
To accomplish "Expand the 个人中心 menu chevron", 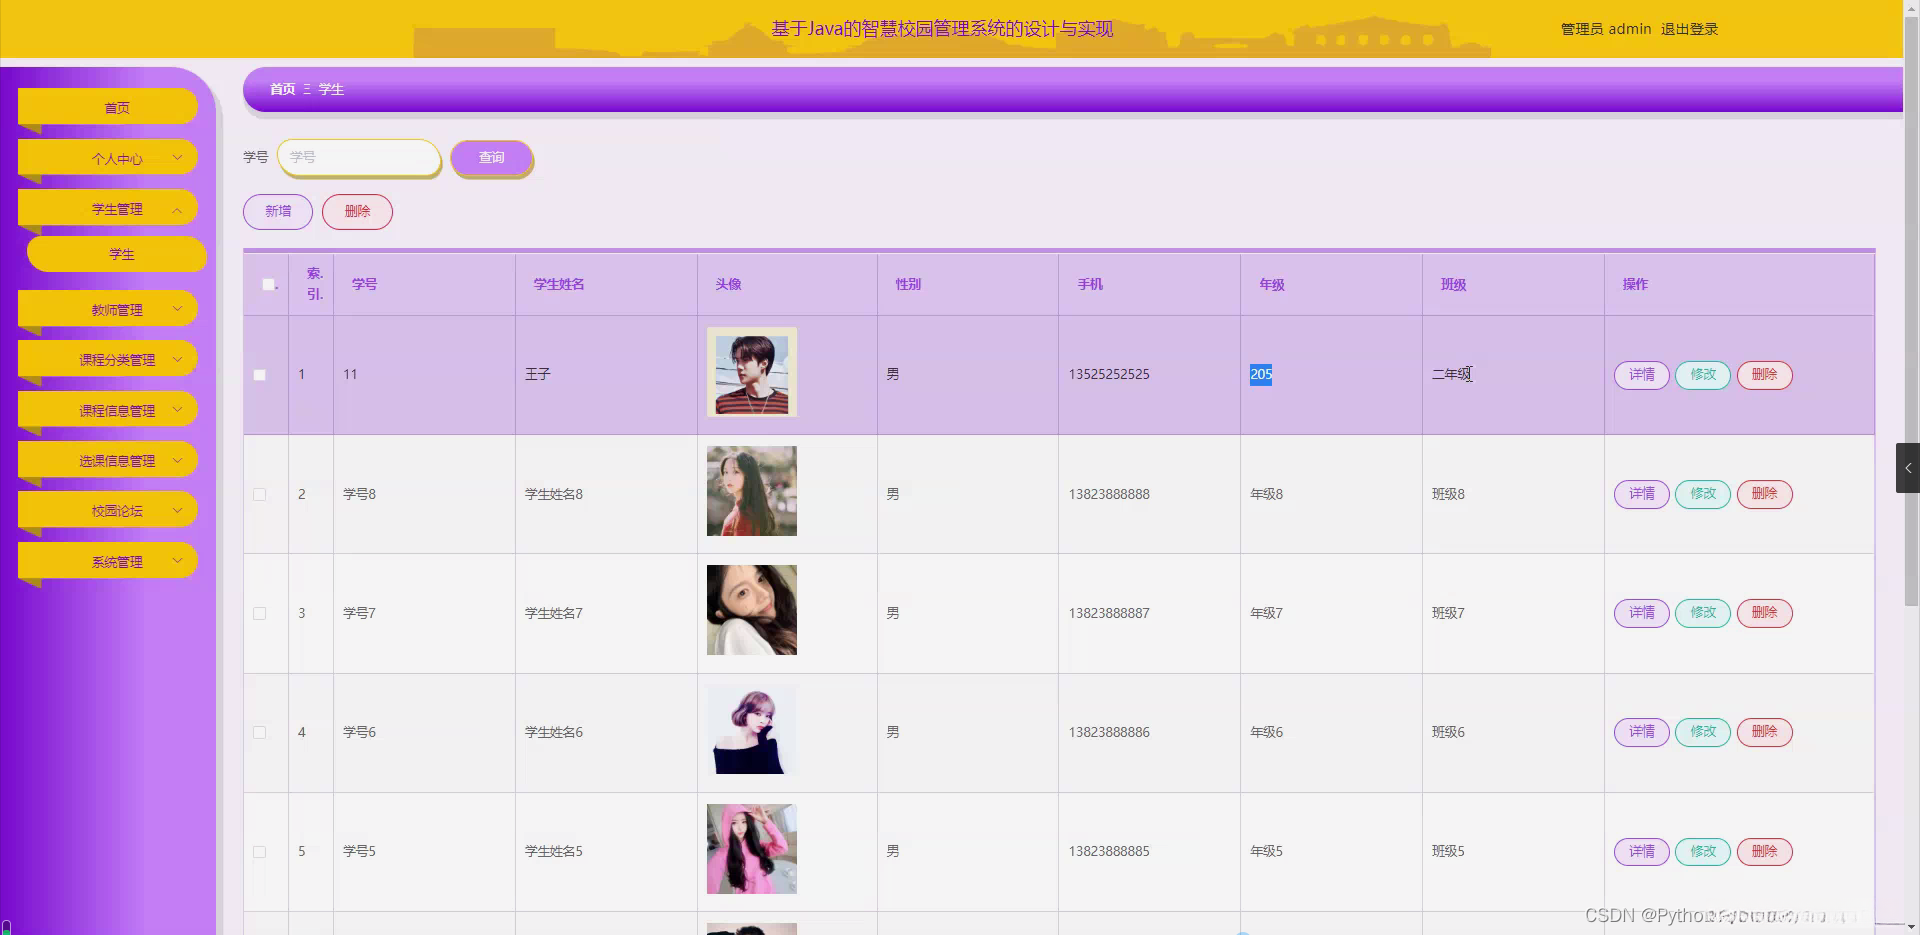I will click(x=177, y=157).
